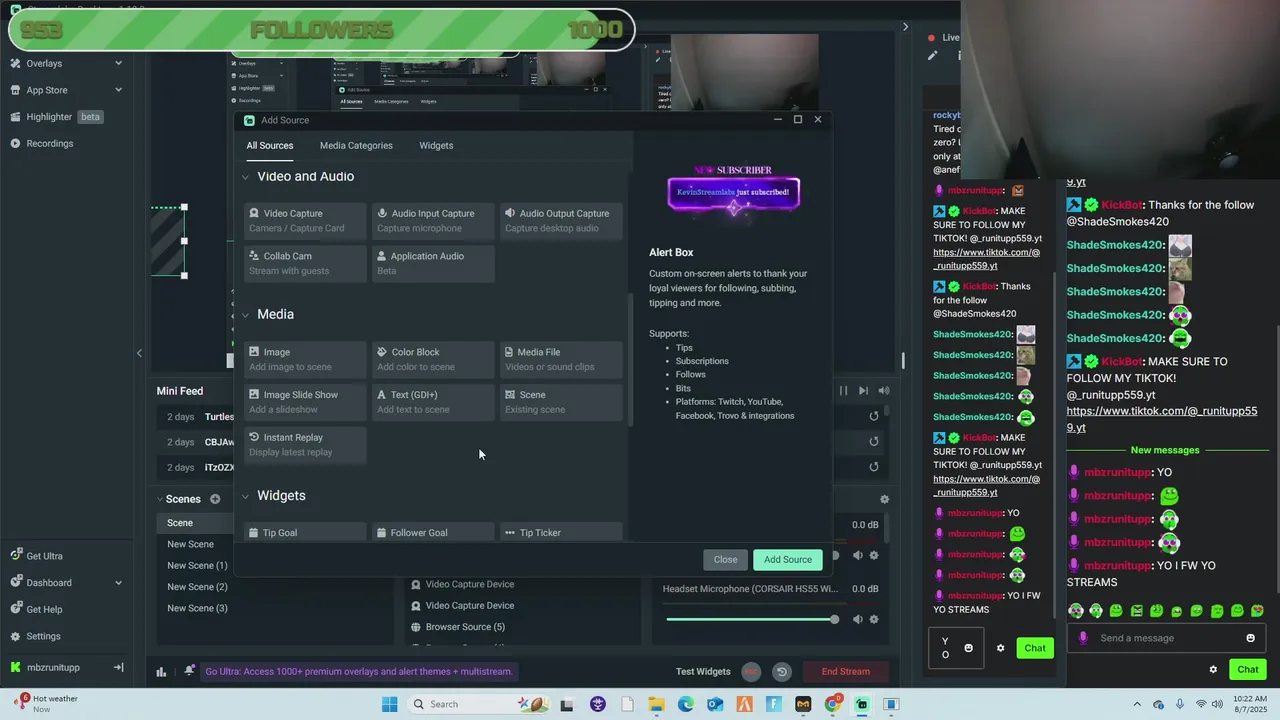Screen dimensions: 1280x720
Task: Select the Color Block source
Action: pyautogui.click(x=433, y=359)
